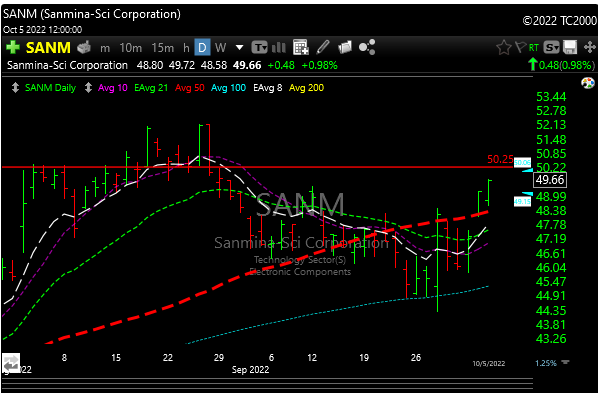Click the EAvg 21 indicator label
This screenshot has height=393, width=598.
[x=151, y=88]
